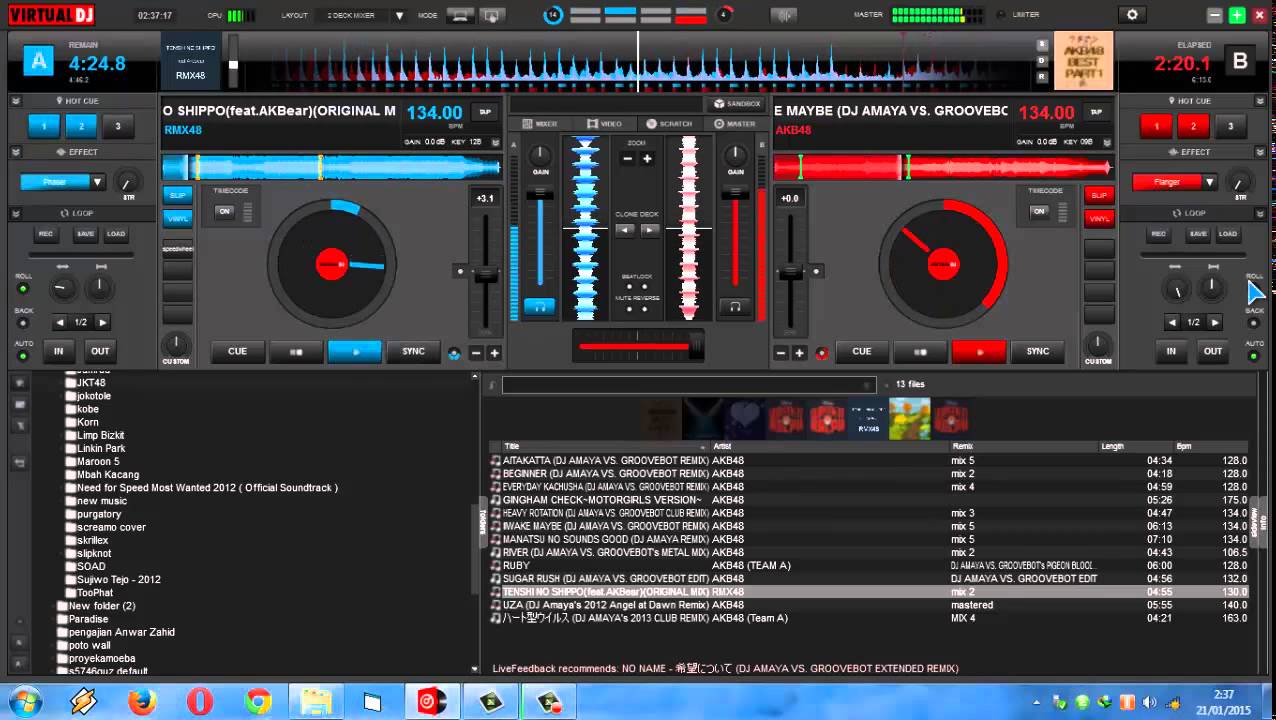
Task: Click deck A record disc icon next to SYNC
Action: pos(455,353)
